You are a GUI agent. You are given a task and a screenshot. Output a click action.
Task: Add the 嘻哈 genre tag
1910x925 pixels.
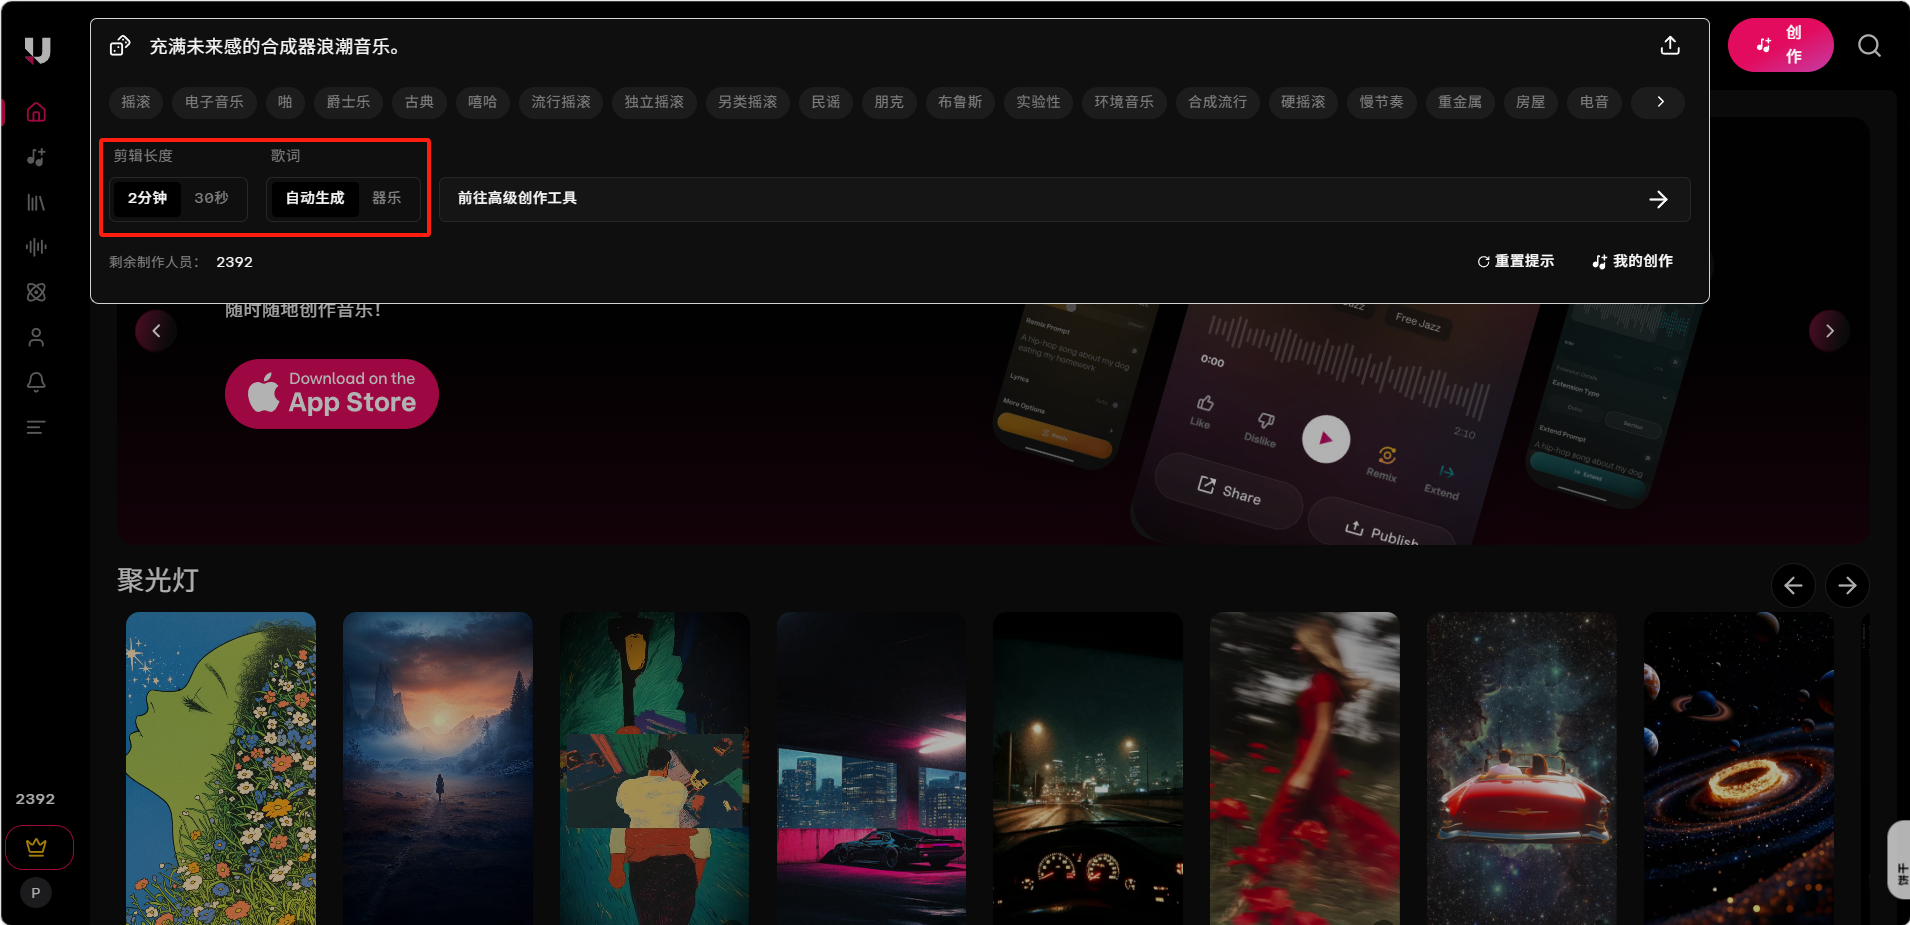(x=483, y=102)
